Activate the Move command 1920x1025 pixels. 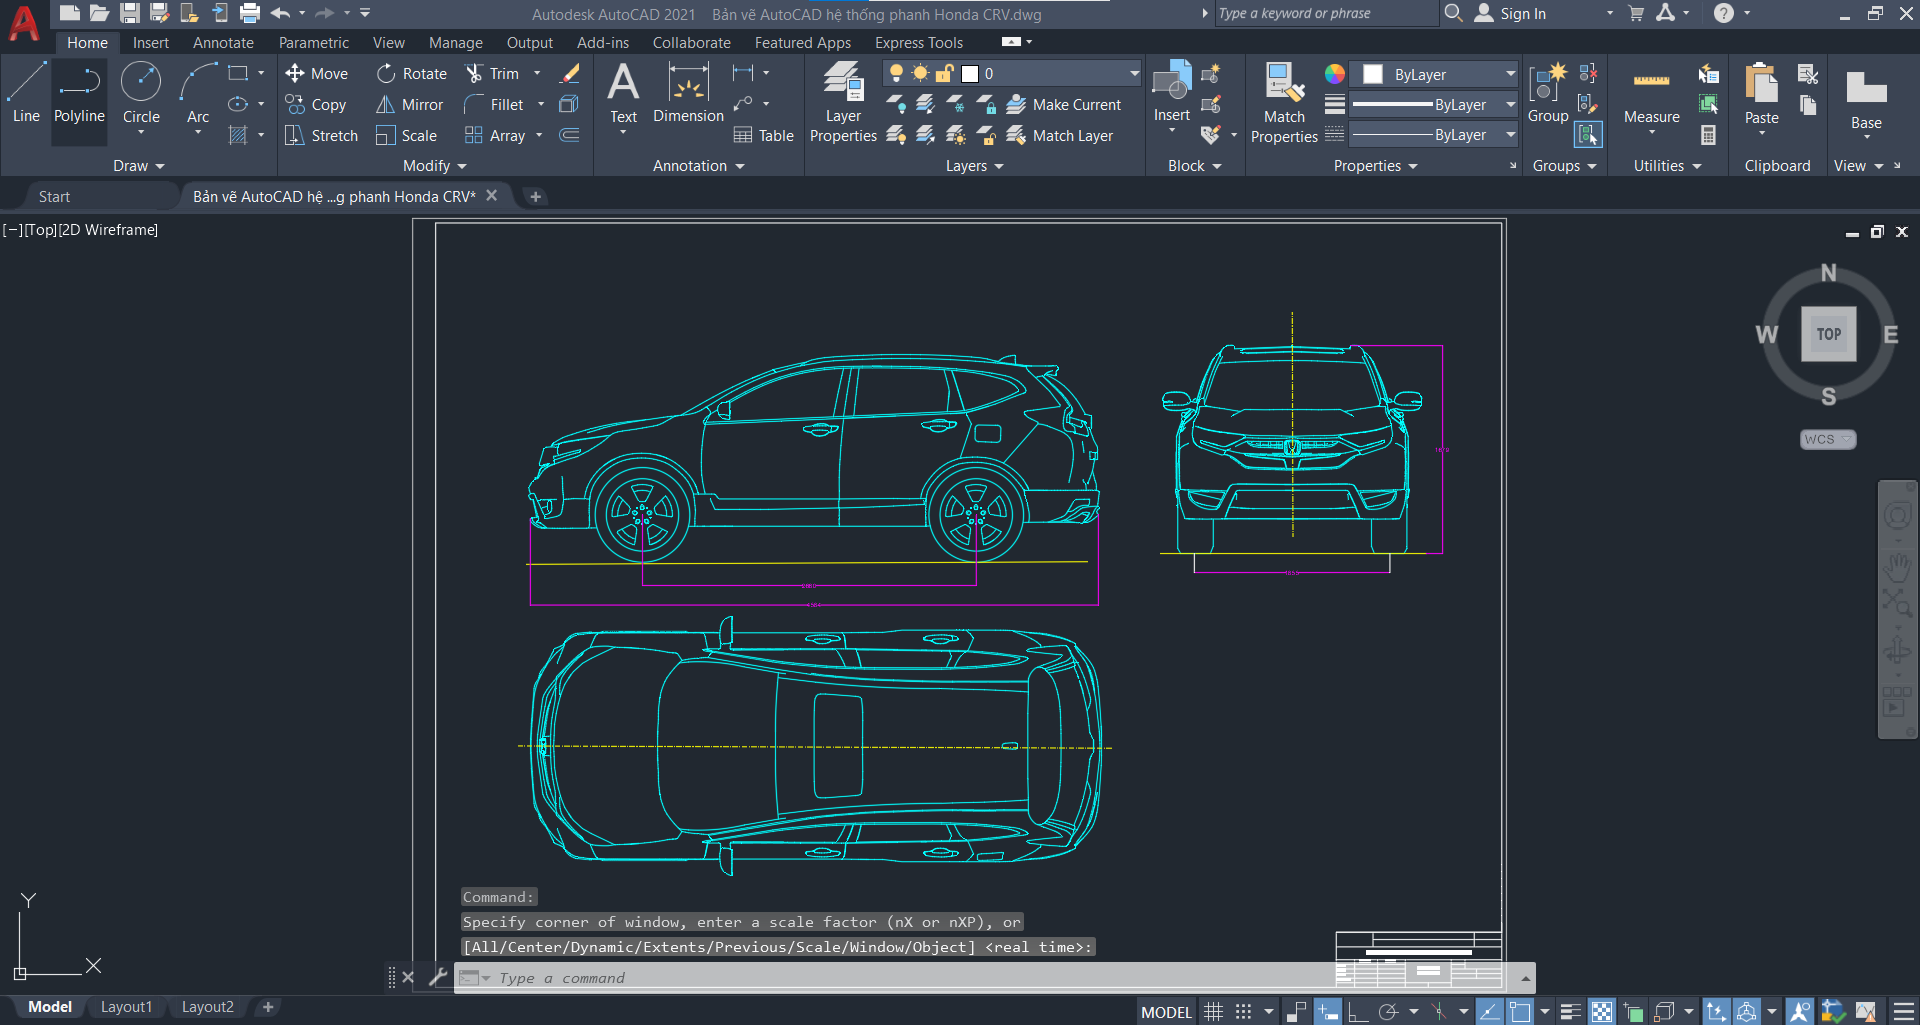(316, 73)
